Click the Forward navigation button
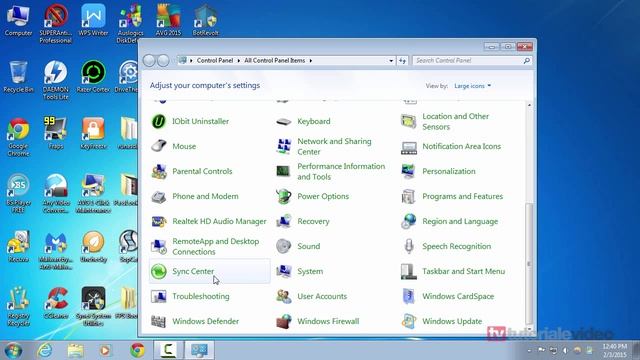640x360 pixels. tap(163, 61)
